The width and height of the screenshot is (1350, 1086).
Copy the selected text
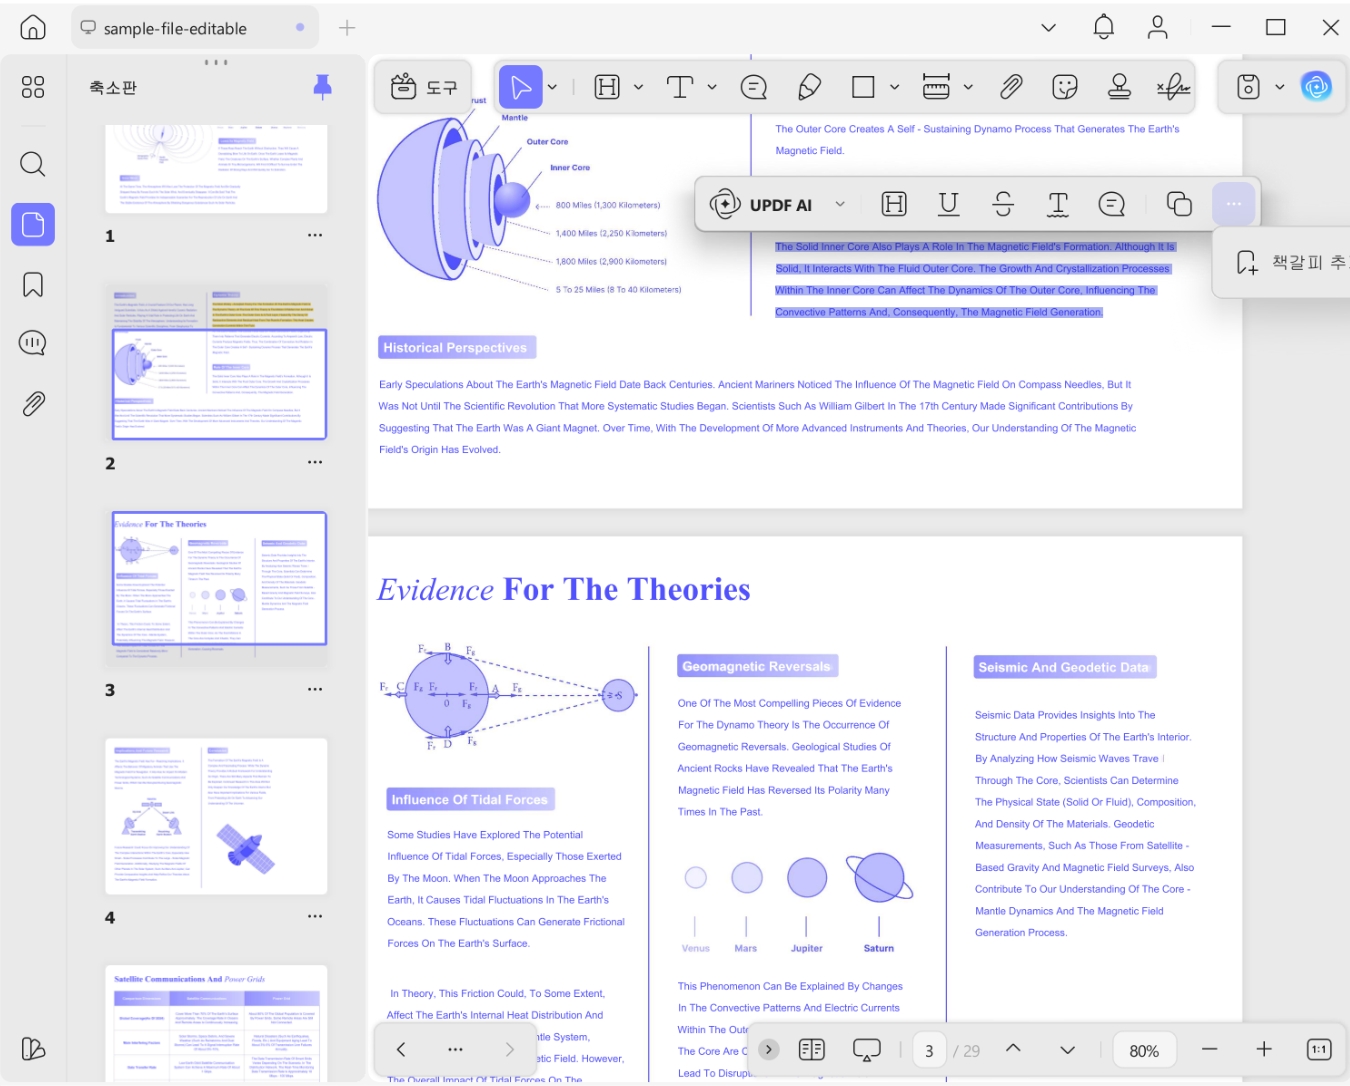tap(1179, 205)
